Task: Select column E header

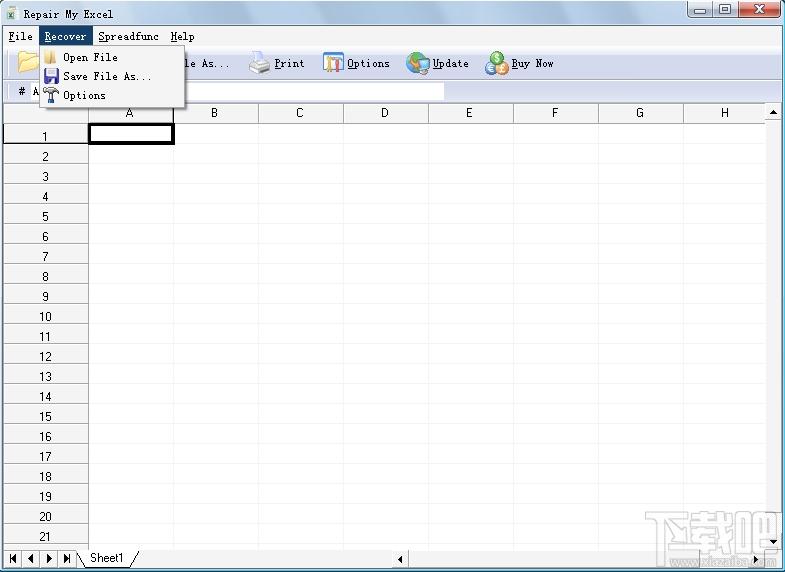Action: [471, 113]
